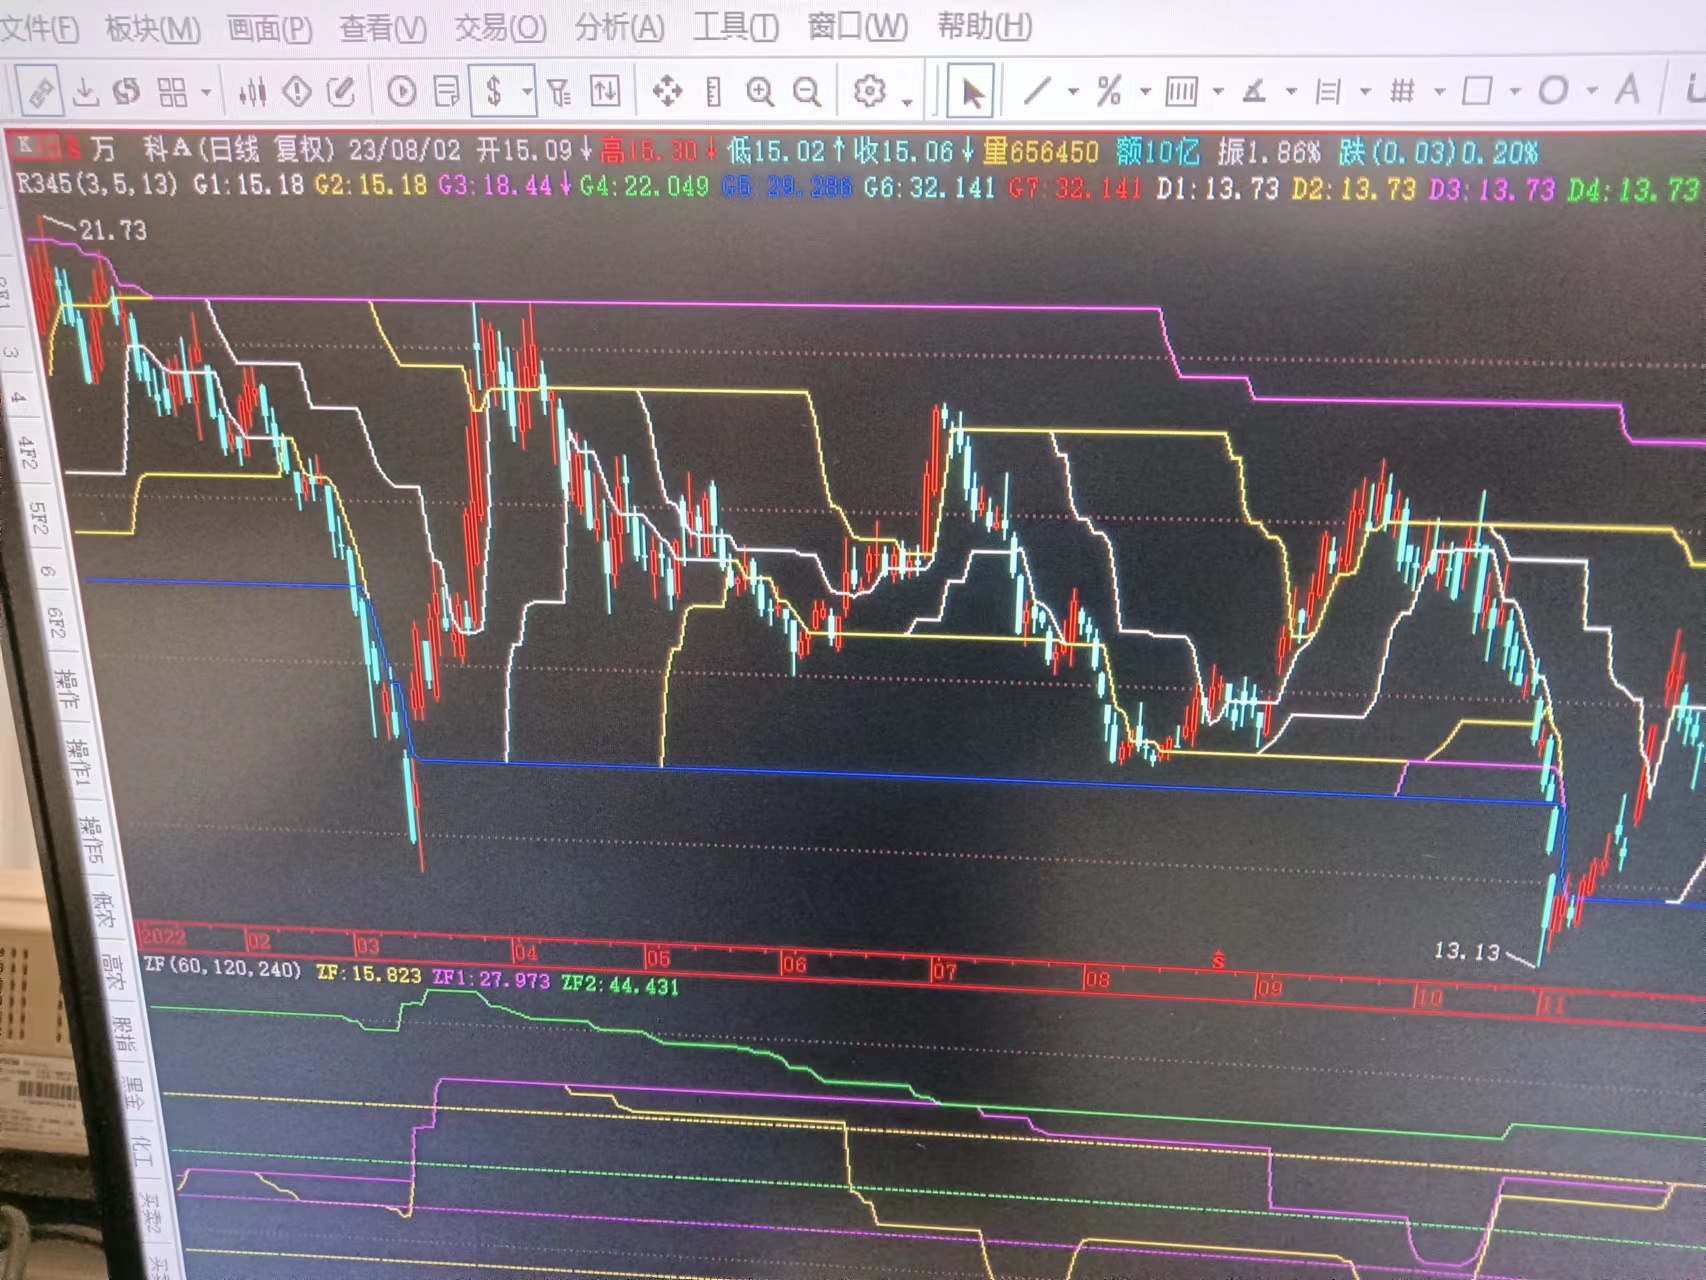The image size is (1706, 1280).
Task: Expand the hash grid tool dropdown
Action: tap(1439, 92)
